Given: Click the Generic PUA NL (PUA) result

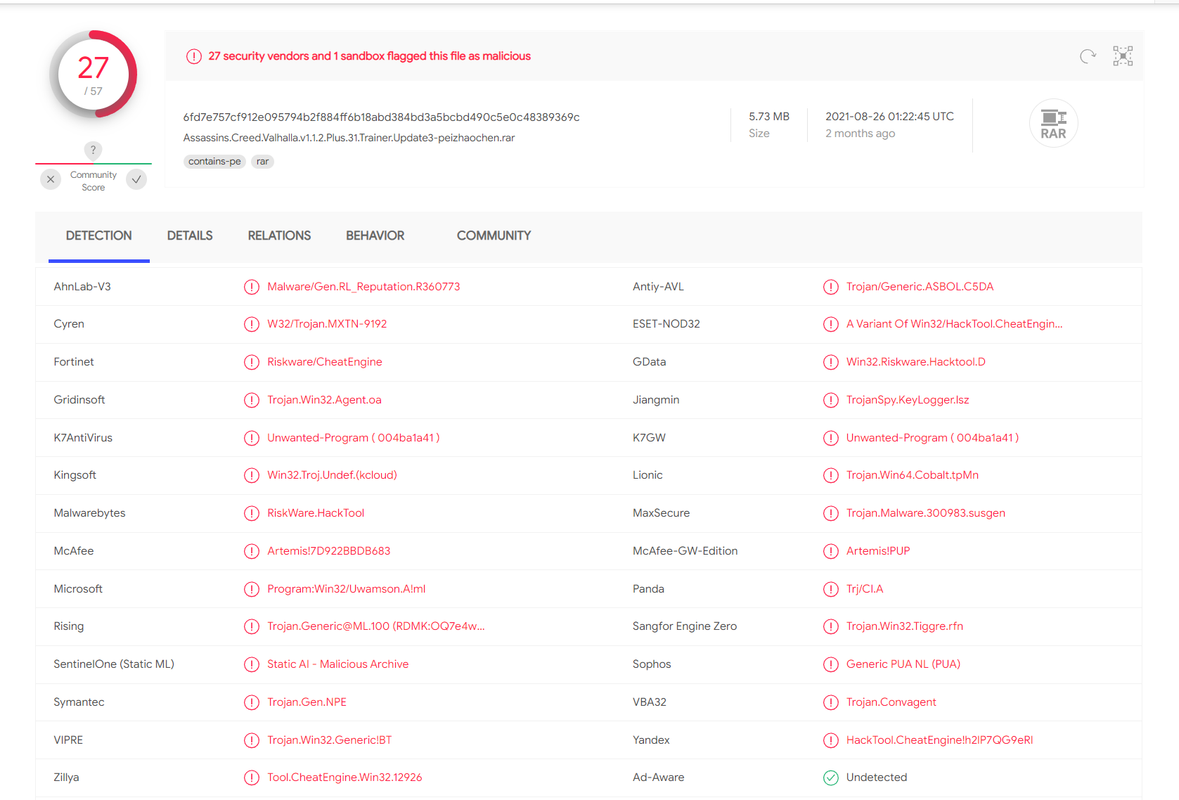Looking at the screenshot, I should click(x=903, y=665).
